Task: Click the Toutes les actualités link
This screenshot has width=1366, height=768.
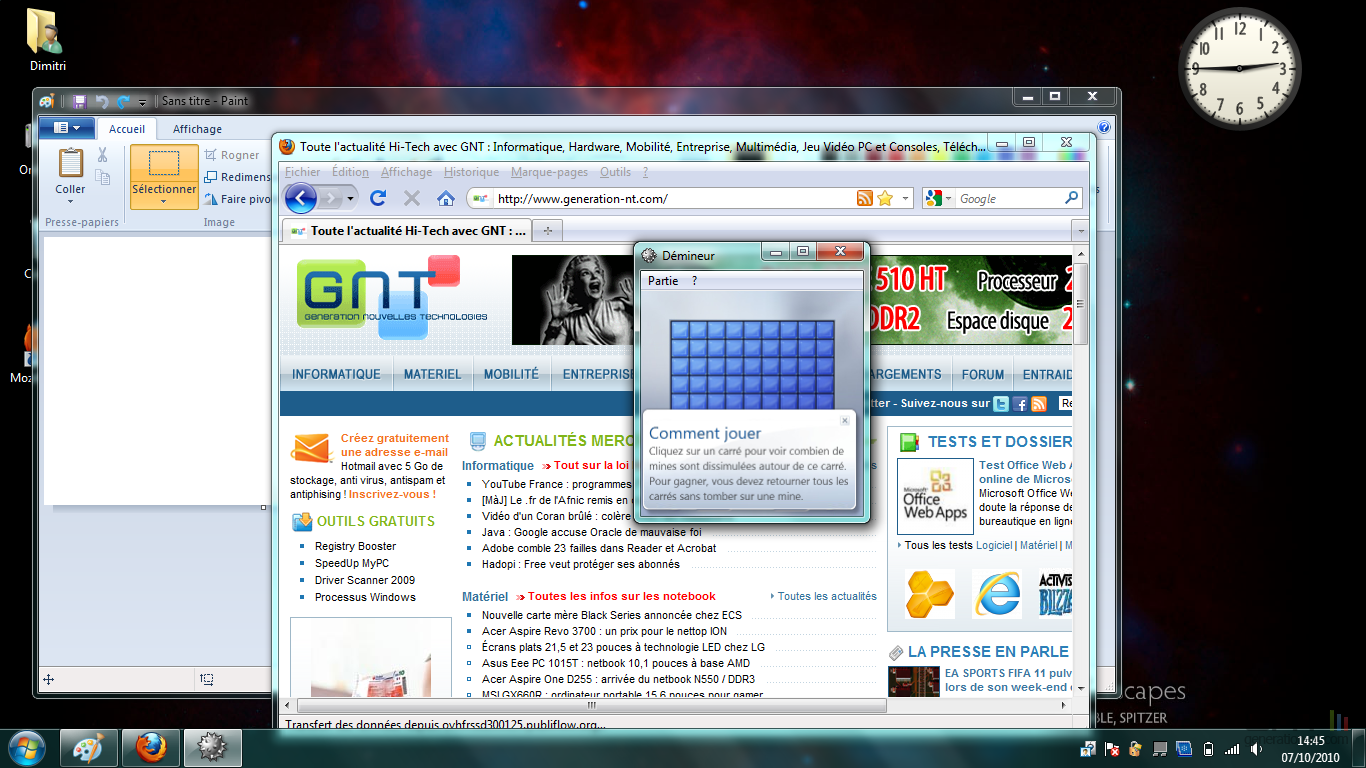Action: [827, 596]
